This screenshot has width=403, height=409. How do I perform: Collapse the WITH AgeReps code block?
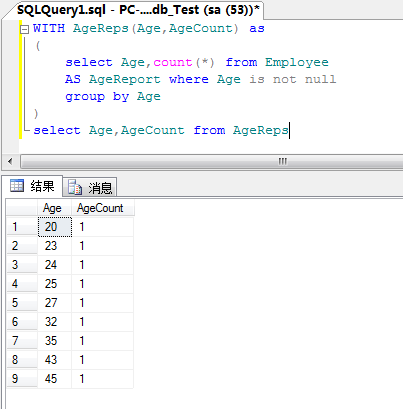[x=24, y=30]
